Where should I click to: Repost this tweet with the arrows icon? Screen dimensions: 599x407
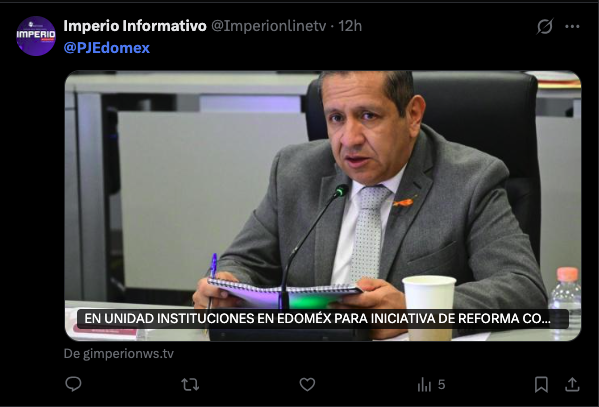(x=190, y=384)
